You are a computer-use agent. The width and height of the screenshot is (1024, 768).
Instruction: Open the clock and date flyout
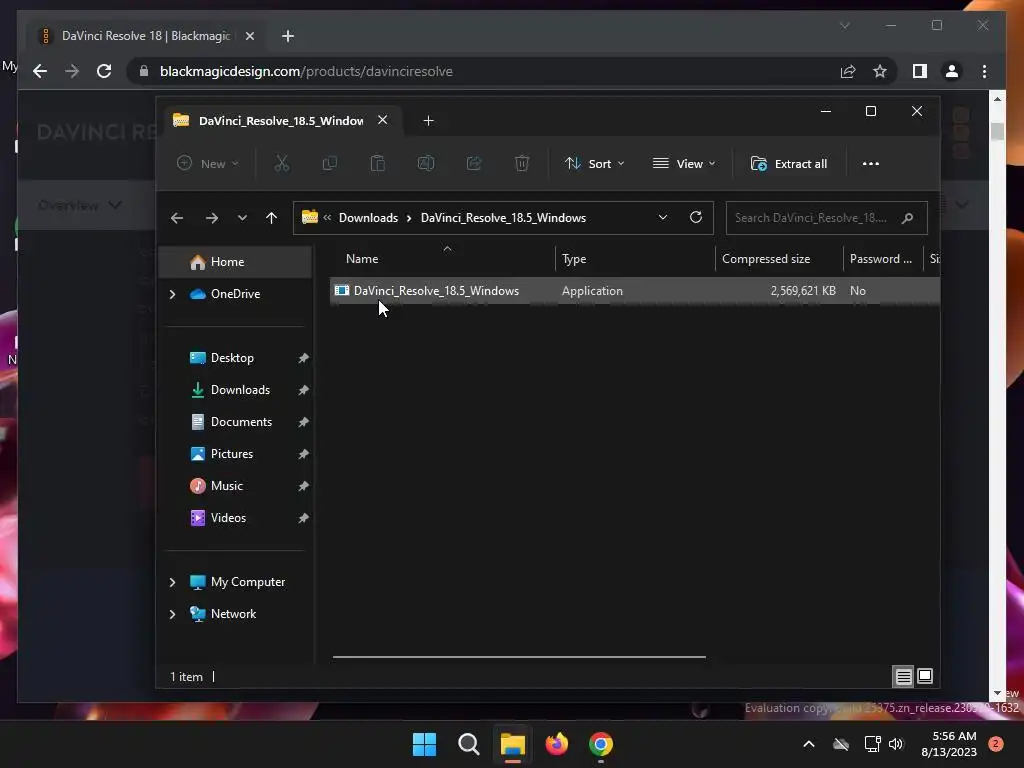(949, 744)
